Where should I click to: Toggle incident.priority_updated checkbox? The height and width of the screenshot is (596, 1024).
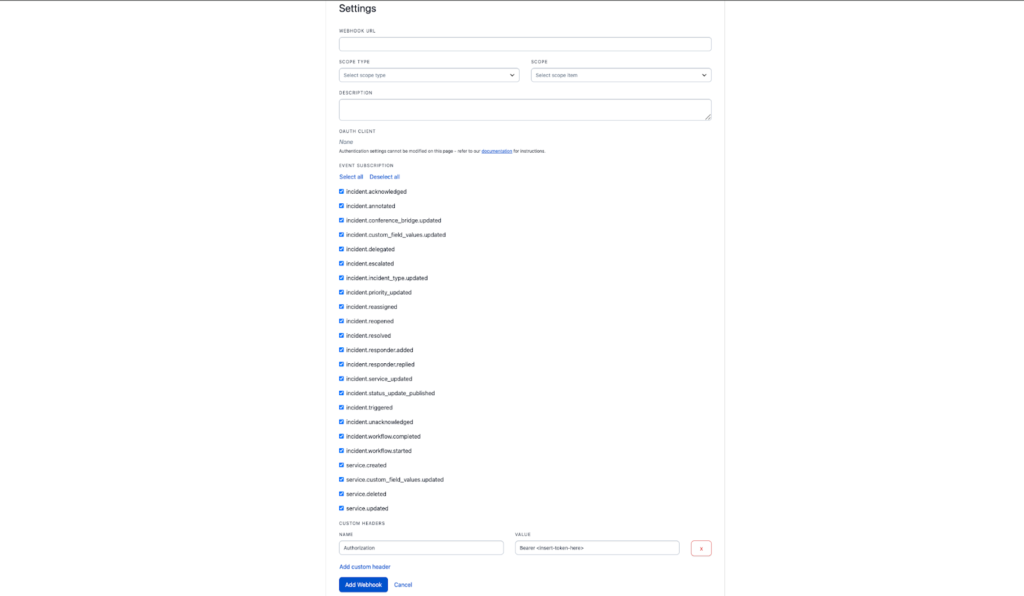[x=342, y=292]
